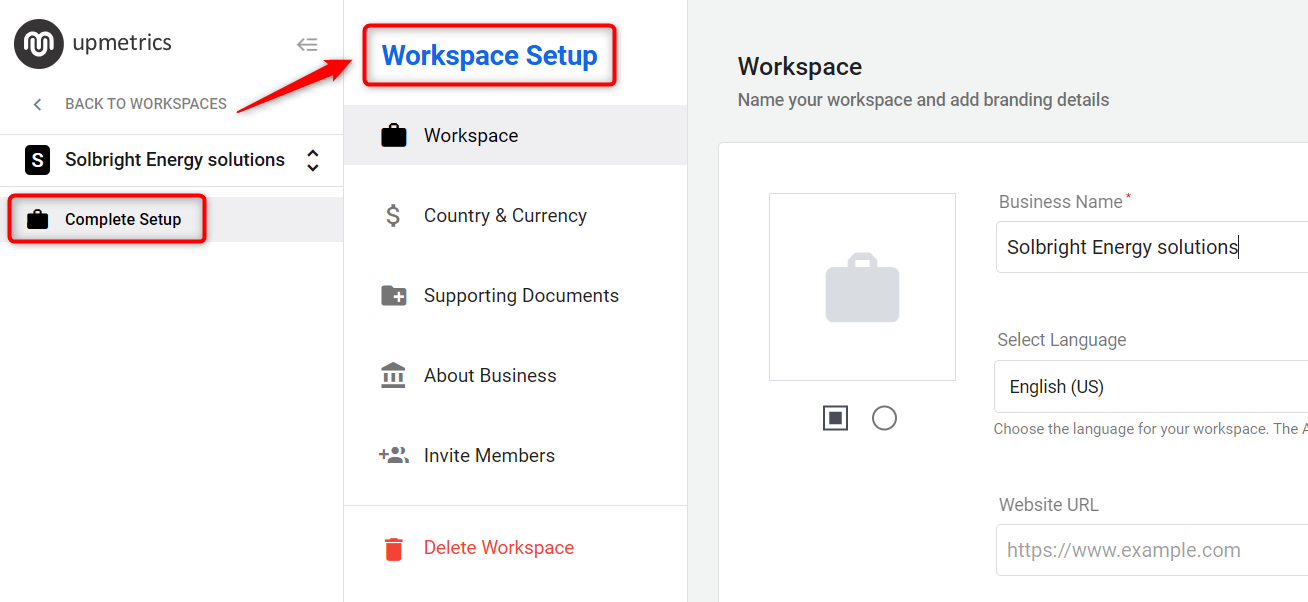The image size is (1308, 602).
Task: Open the Select Language dropdown showing English (US)
Action: tap(1151, 387)
